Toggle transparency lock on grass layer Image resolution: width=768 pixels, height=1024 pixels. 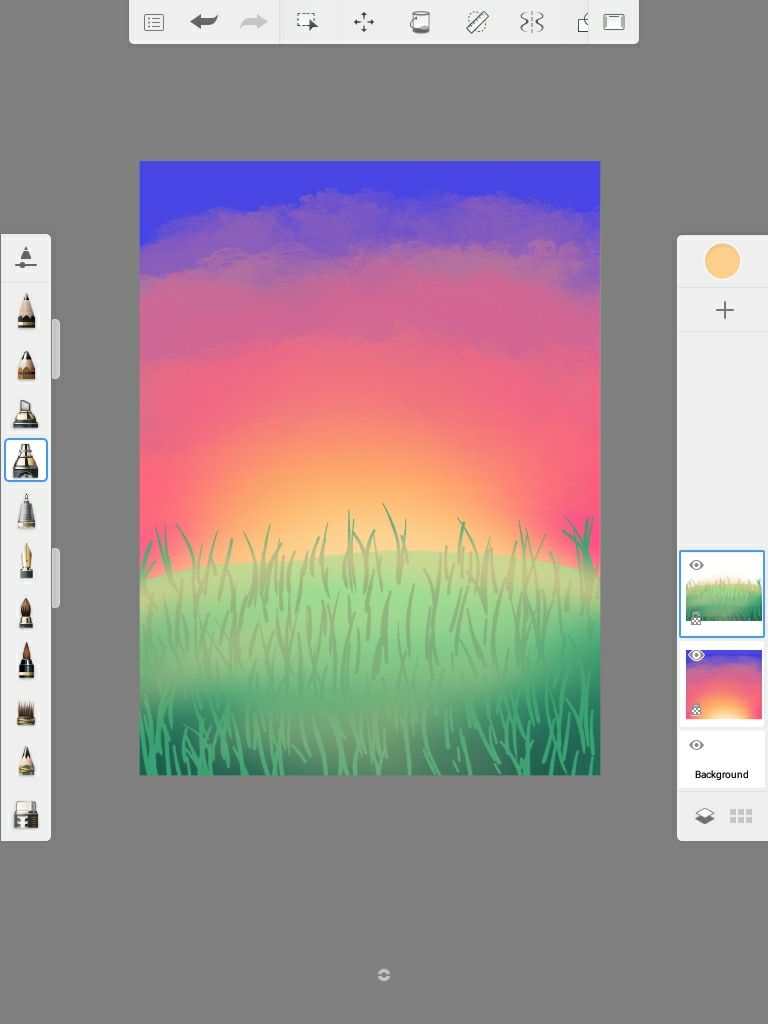696,618
